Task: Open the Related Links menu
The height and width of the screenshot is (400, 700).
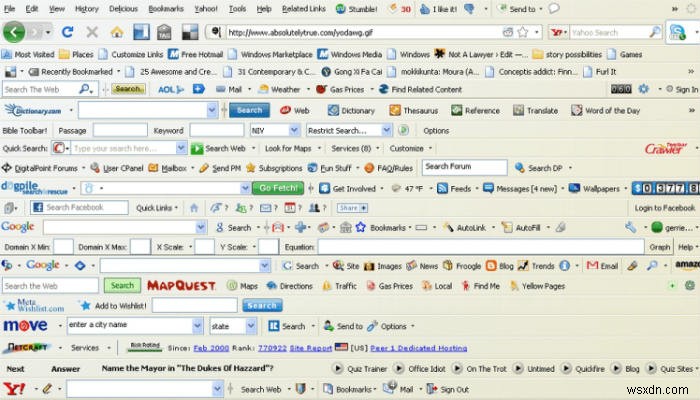Action: point(304,8)
